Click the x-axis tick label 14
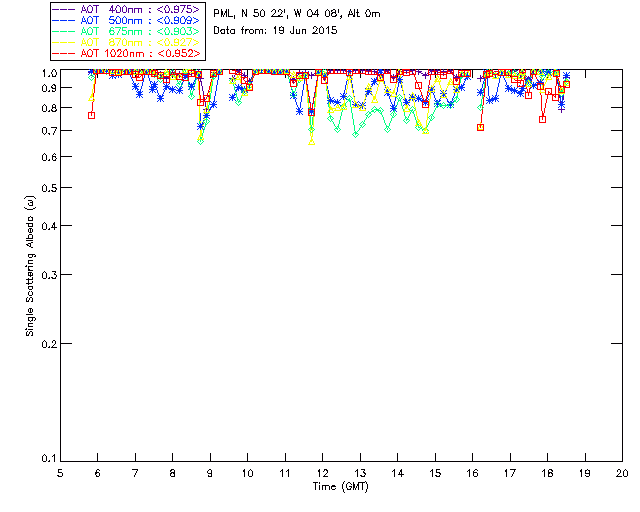This screenshot has width=640, height=512. coord(398,473)
